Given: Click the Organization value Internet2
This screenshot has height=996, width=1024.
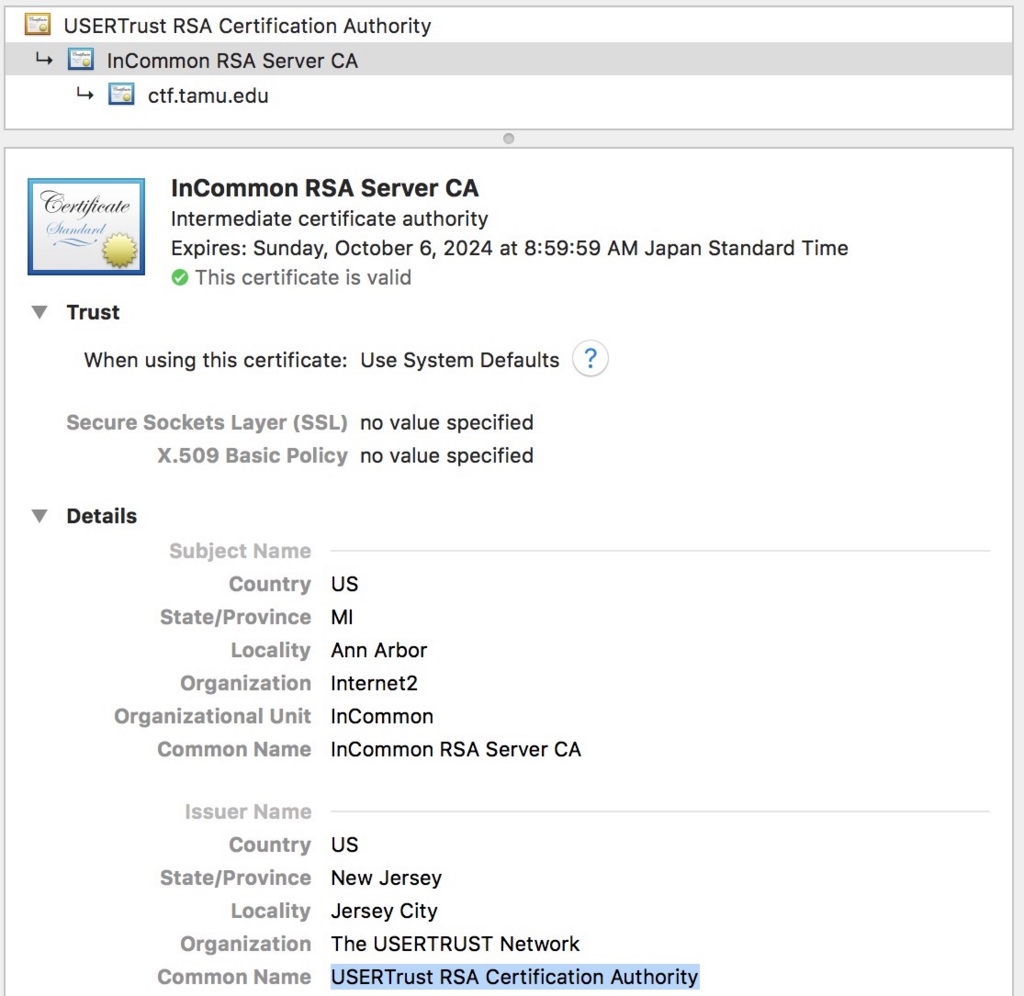Looking at the screenshot, I should (374, 683).
